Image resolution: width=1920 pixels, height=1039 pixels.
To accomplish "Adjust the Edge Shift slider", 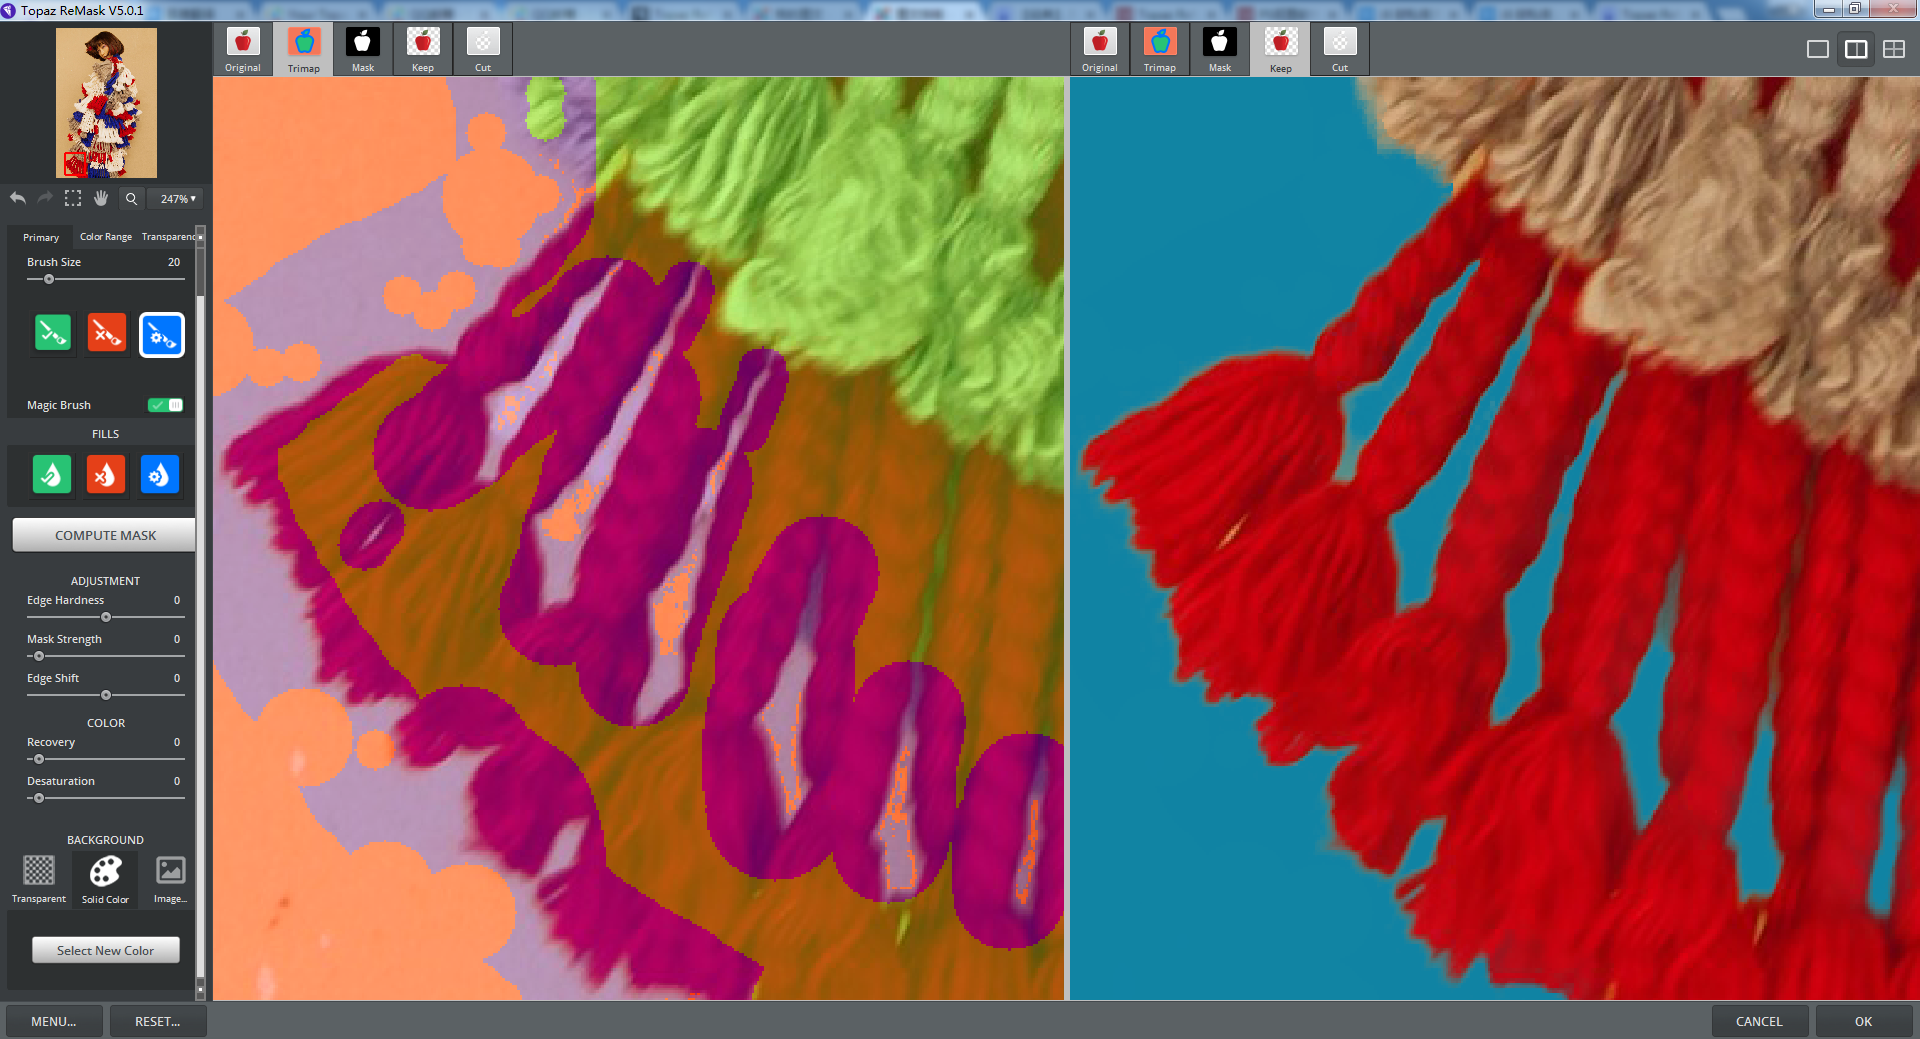I will click(105, 695).
